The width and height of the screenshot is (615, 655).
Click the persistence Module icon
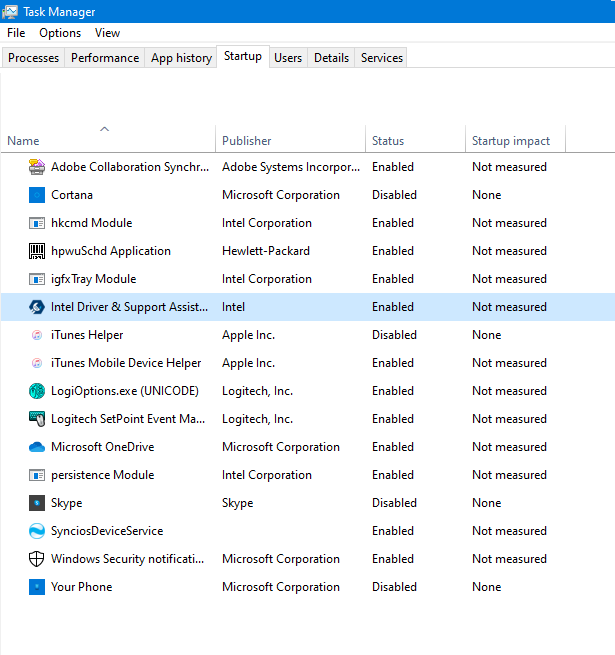(x=37, y=475)
